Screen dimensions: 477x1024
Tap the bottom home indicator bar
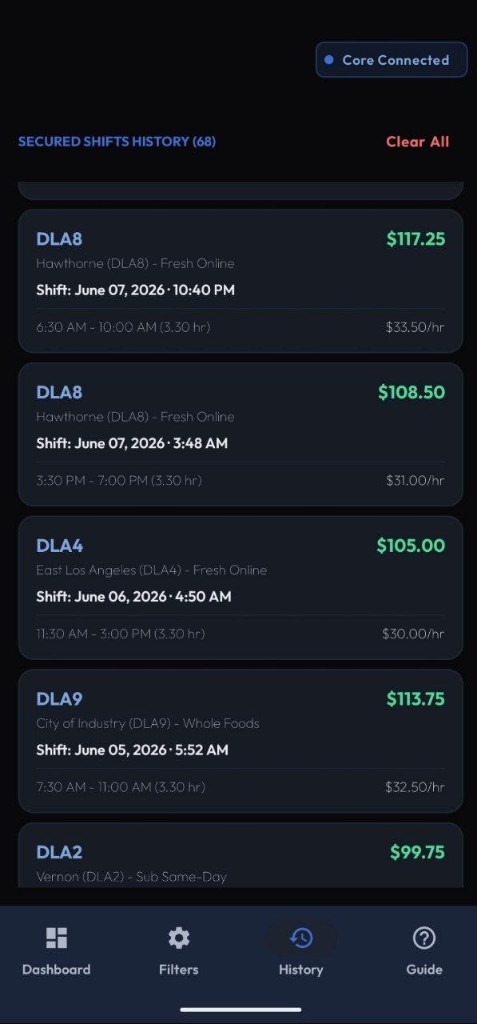click(x=240, y=1010)
